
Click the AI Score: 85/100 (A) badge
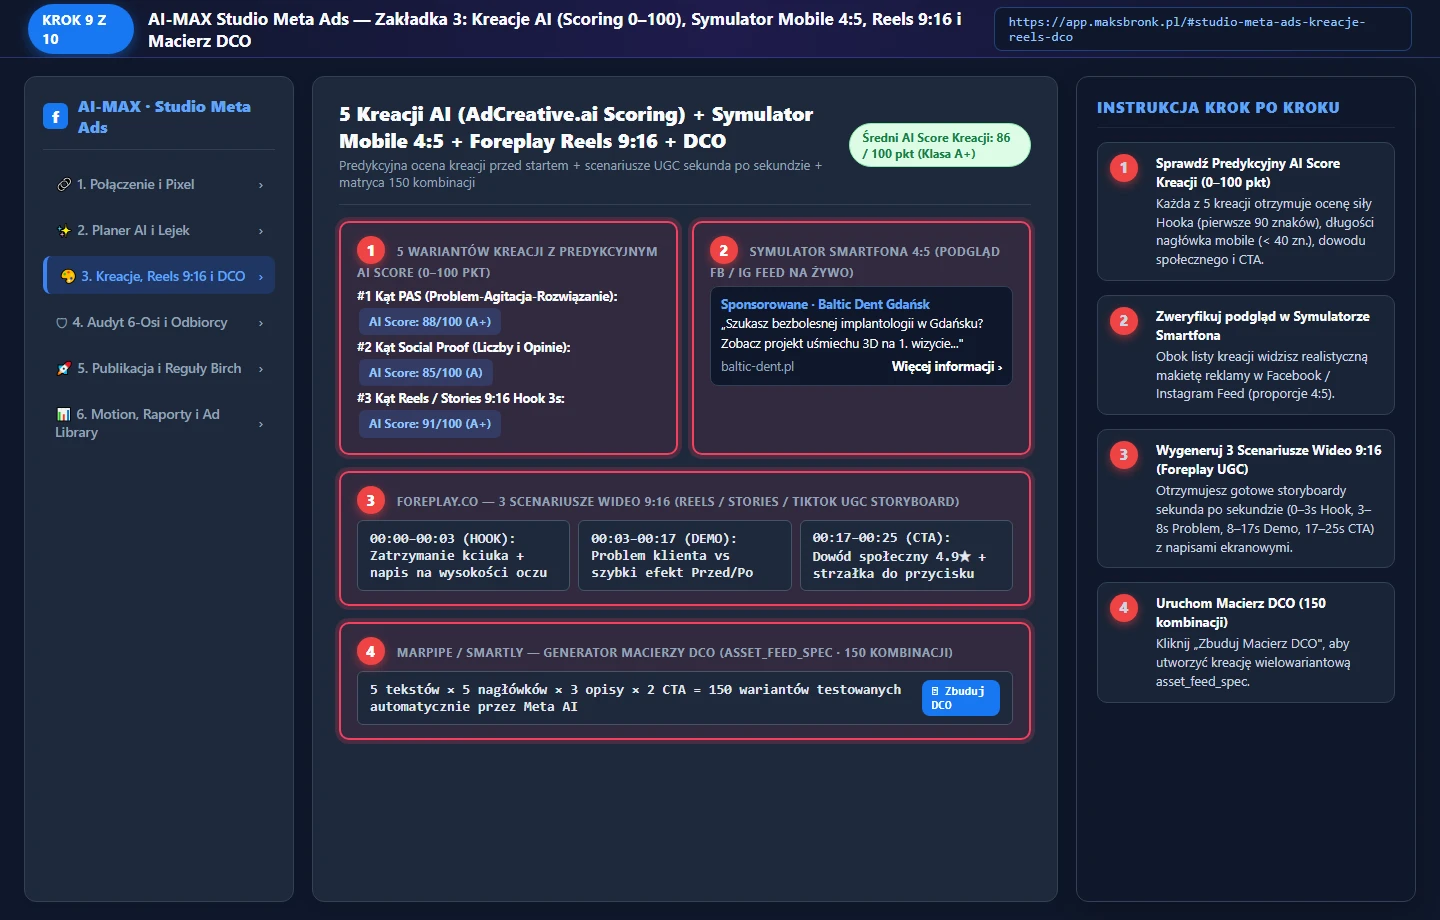[x=426, y=373]
